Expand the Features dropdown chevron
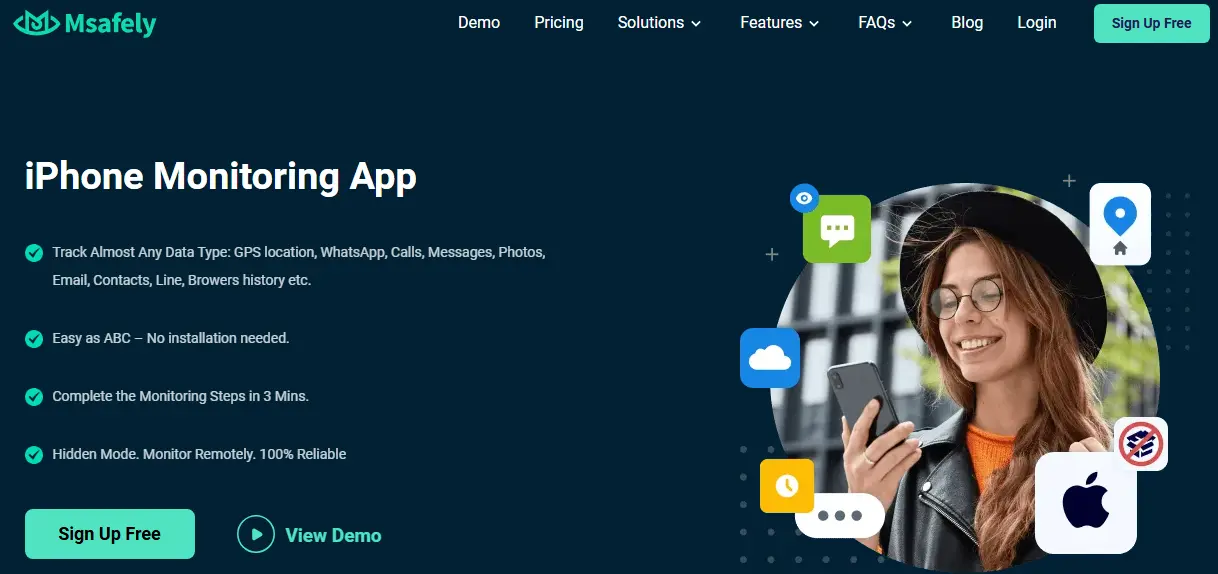This screenshot has height=574, width=1218. tap(814, 23)
